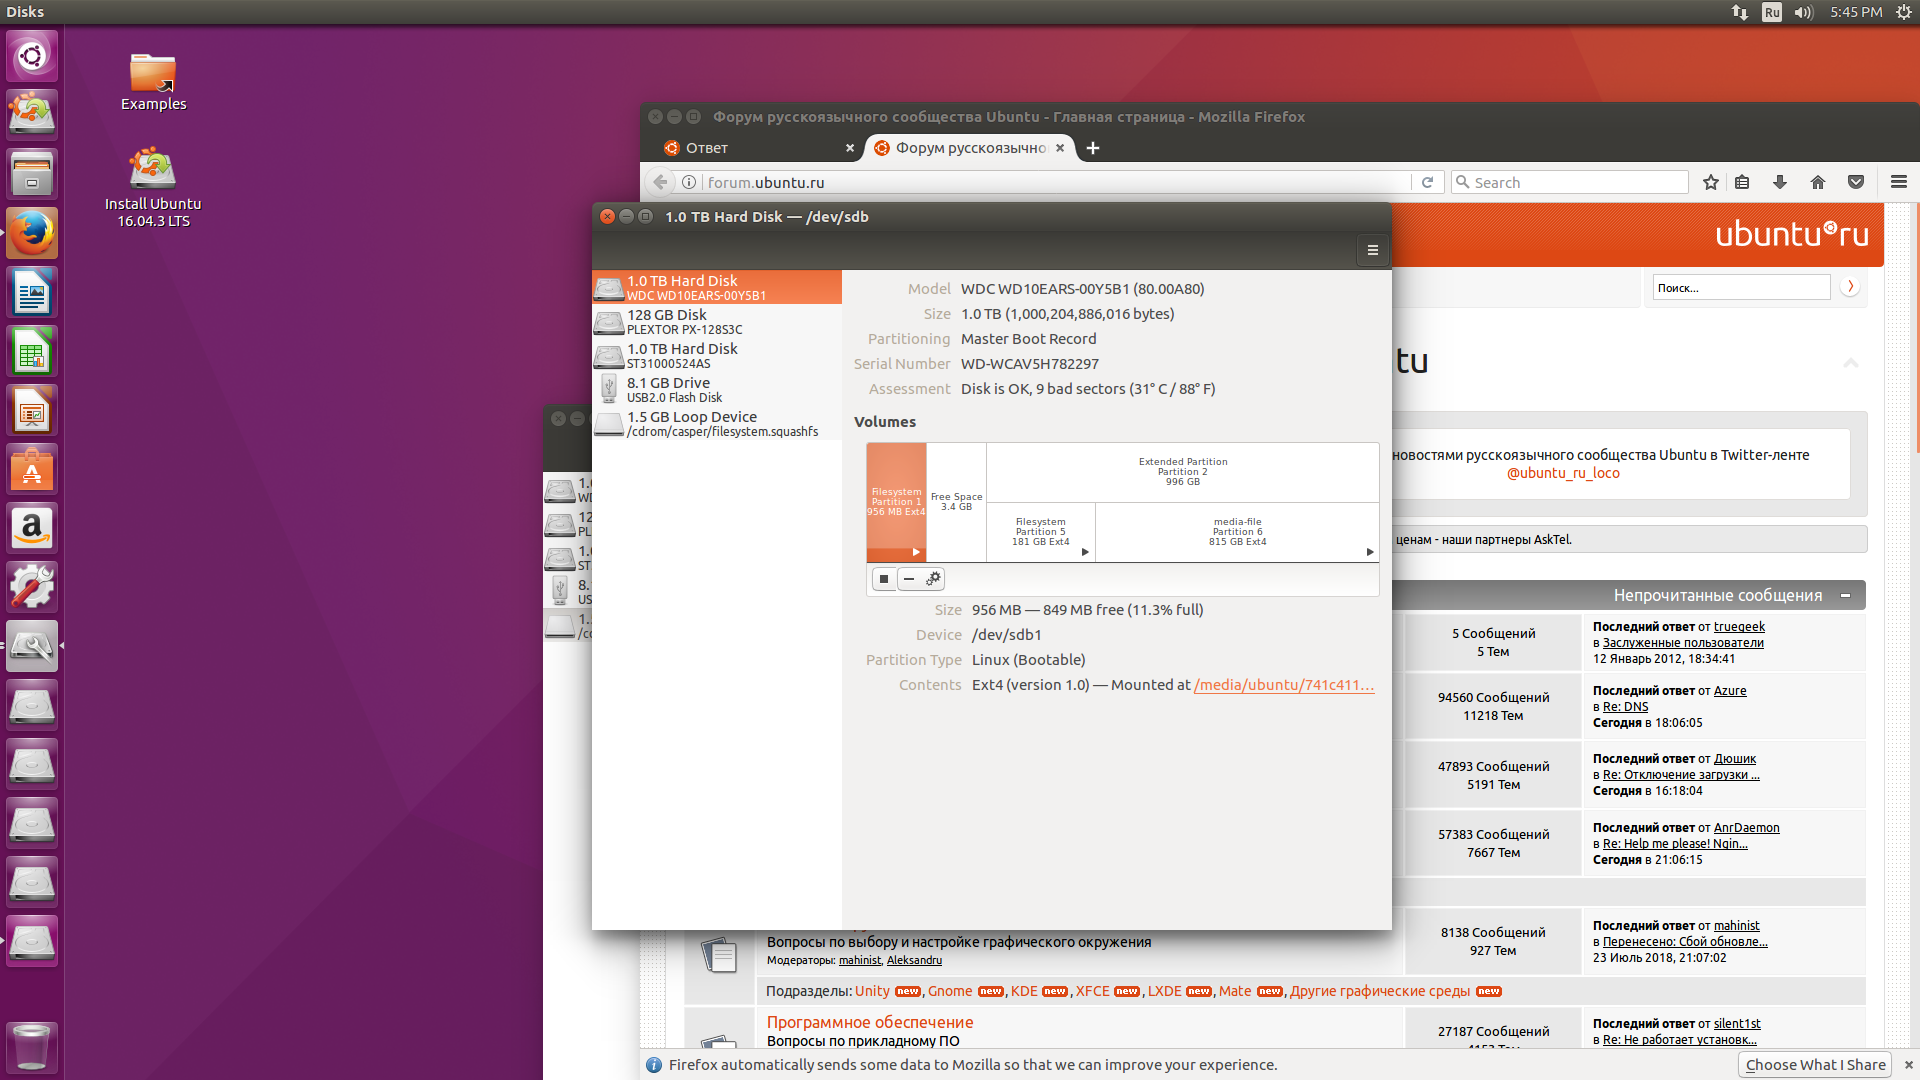Open the Disks hamburger menu

[1372, 251]
